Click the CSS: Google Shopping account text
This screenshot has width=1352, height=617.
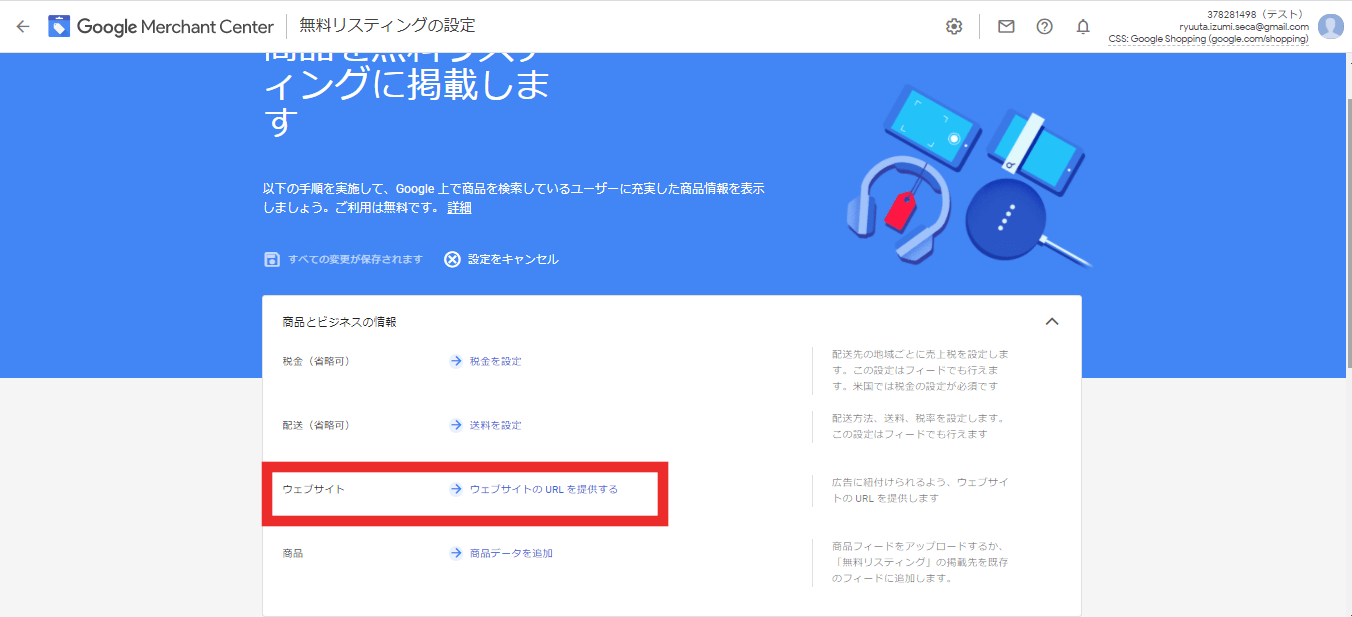tap(1208, 39)
